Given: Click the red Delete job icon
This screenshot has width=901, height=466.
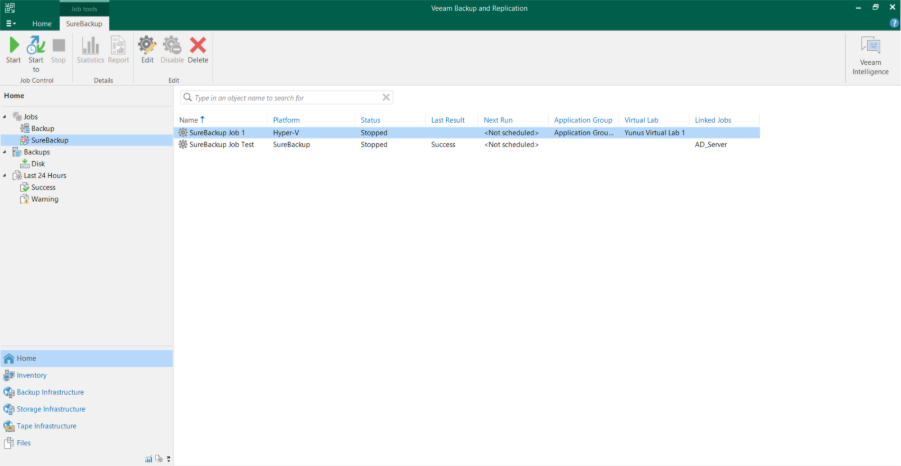Looking at the screenshot, I should coord(198,46).
